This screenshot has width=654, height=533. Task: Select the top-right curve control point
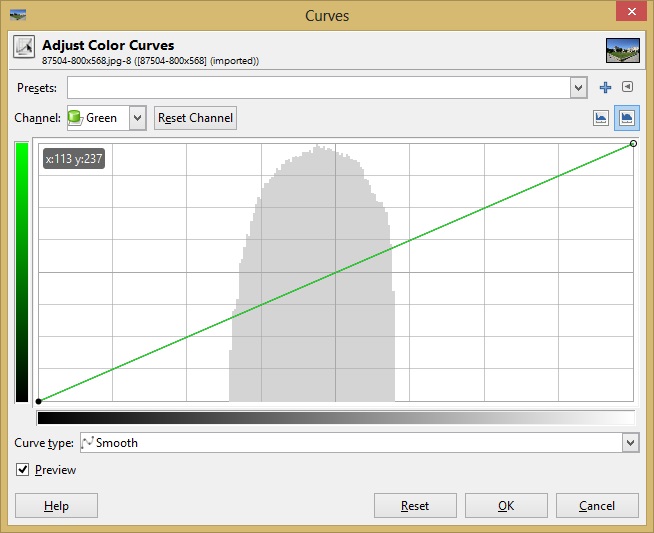[x=633, y=144]
